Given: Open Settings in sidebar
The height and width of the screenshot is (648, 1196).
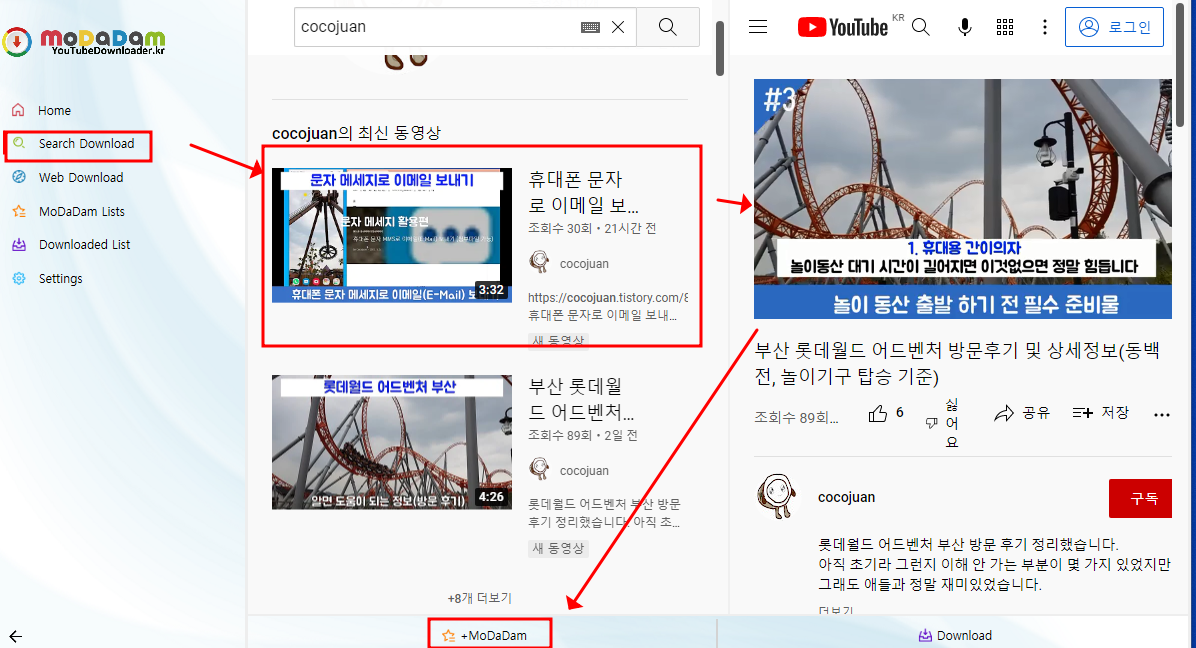Looking at the screenshot, I should point(60,279).
